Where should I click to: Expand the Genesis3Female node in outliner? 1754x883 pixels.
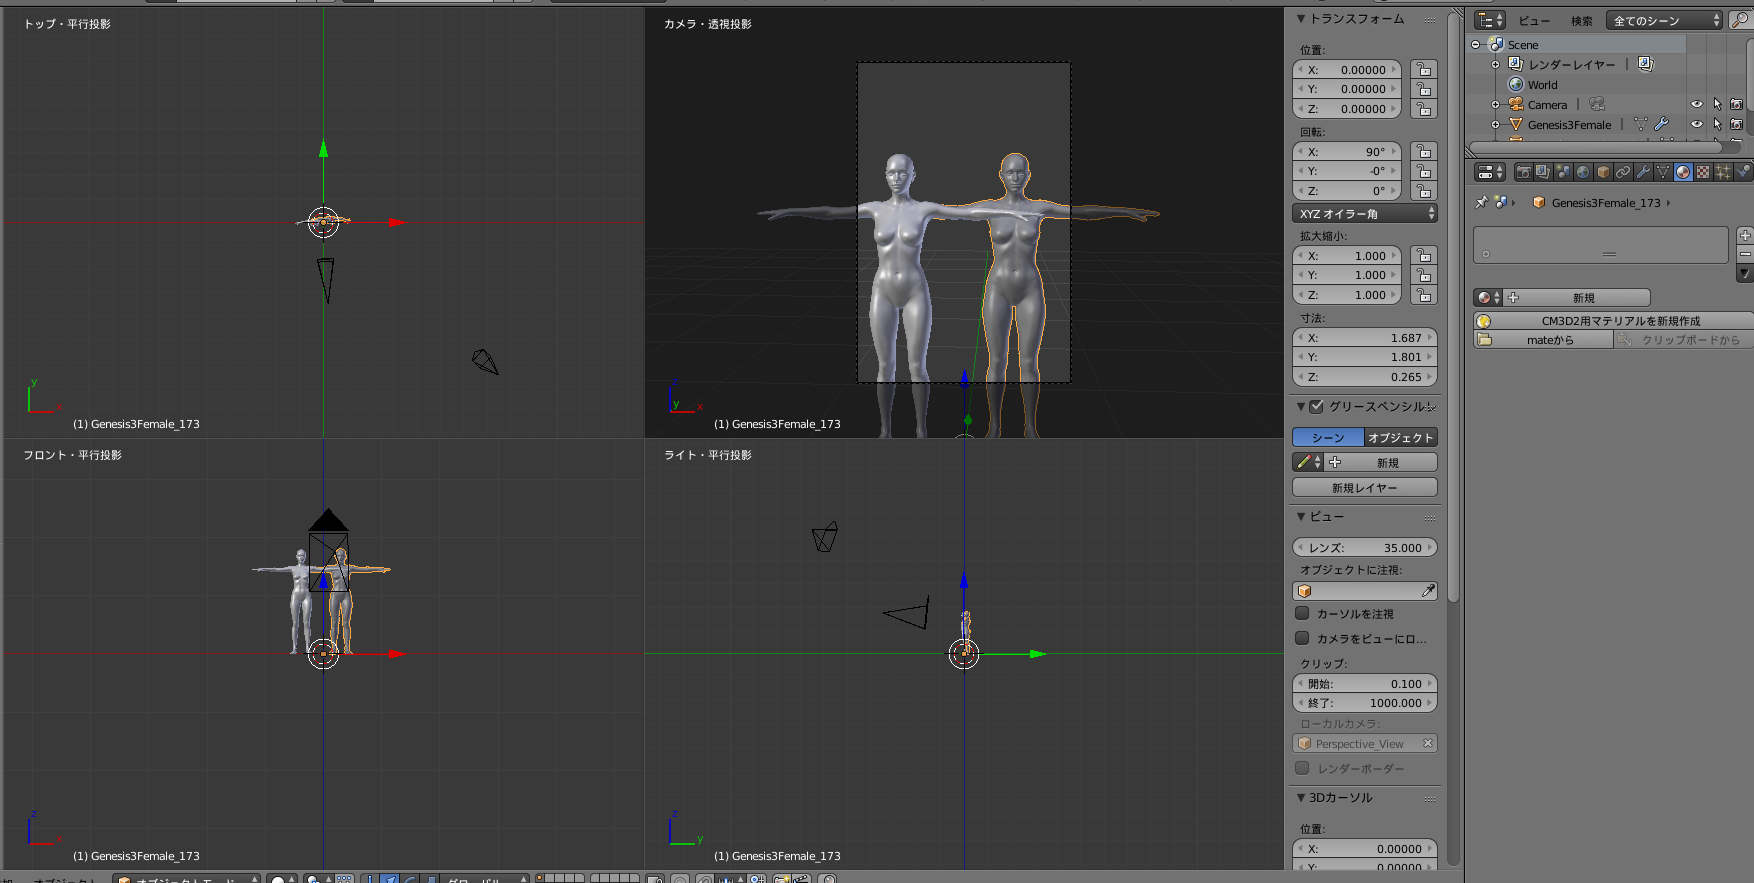tap(1495, 124)
